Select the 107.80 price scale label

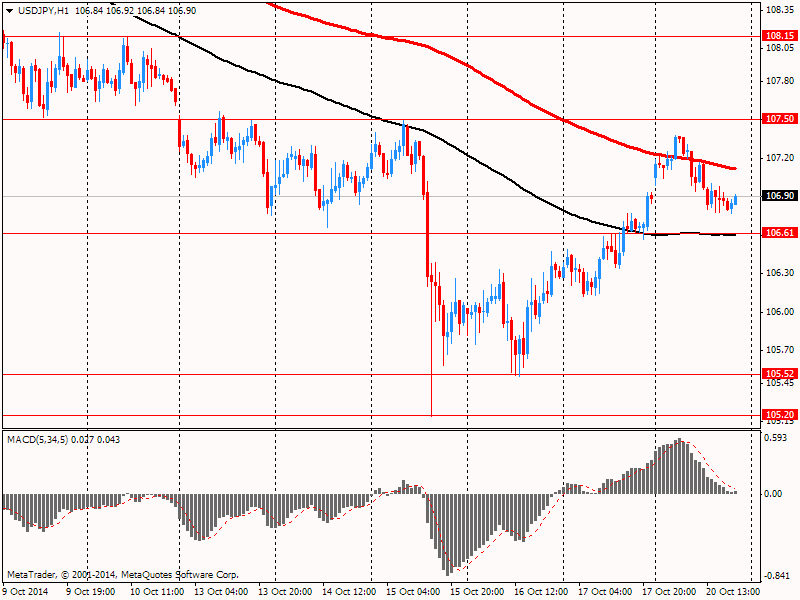[x=780, y=81]
